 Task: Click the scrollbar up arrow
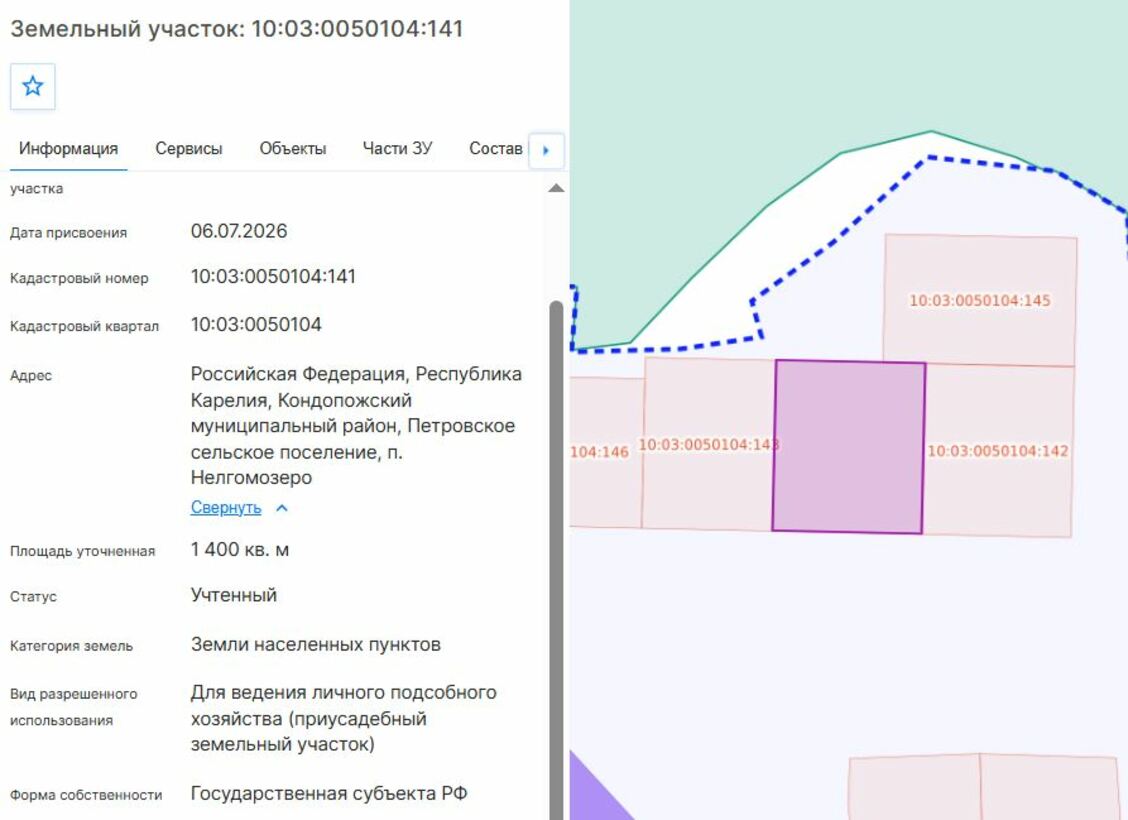pyautogui.click(x=556, y=188)
